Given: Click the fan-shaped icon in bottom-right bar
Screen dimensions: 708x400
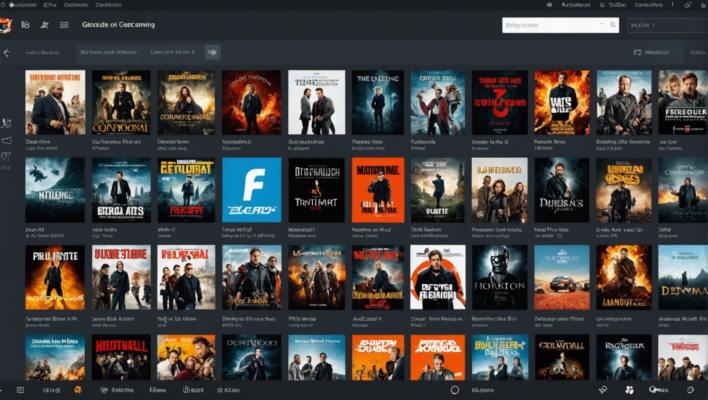Looking at the screenshot, I should (x=629, y=390).
